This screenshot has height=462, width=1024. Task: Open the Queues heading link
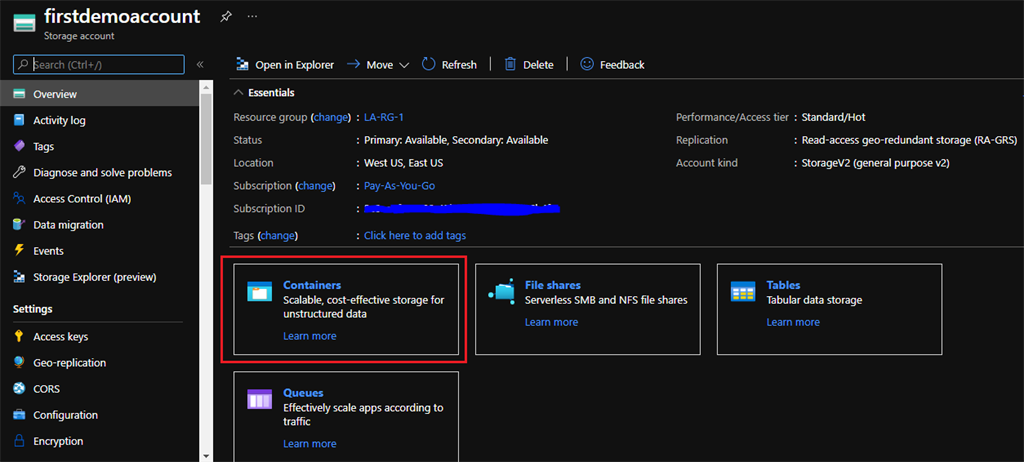pyautogui.click(x=303, y=393)
